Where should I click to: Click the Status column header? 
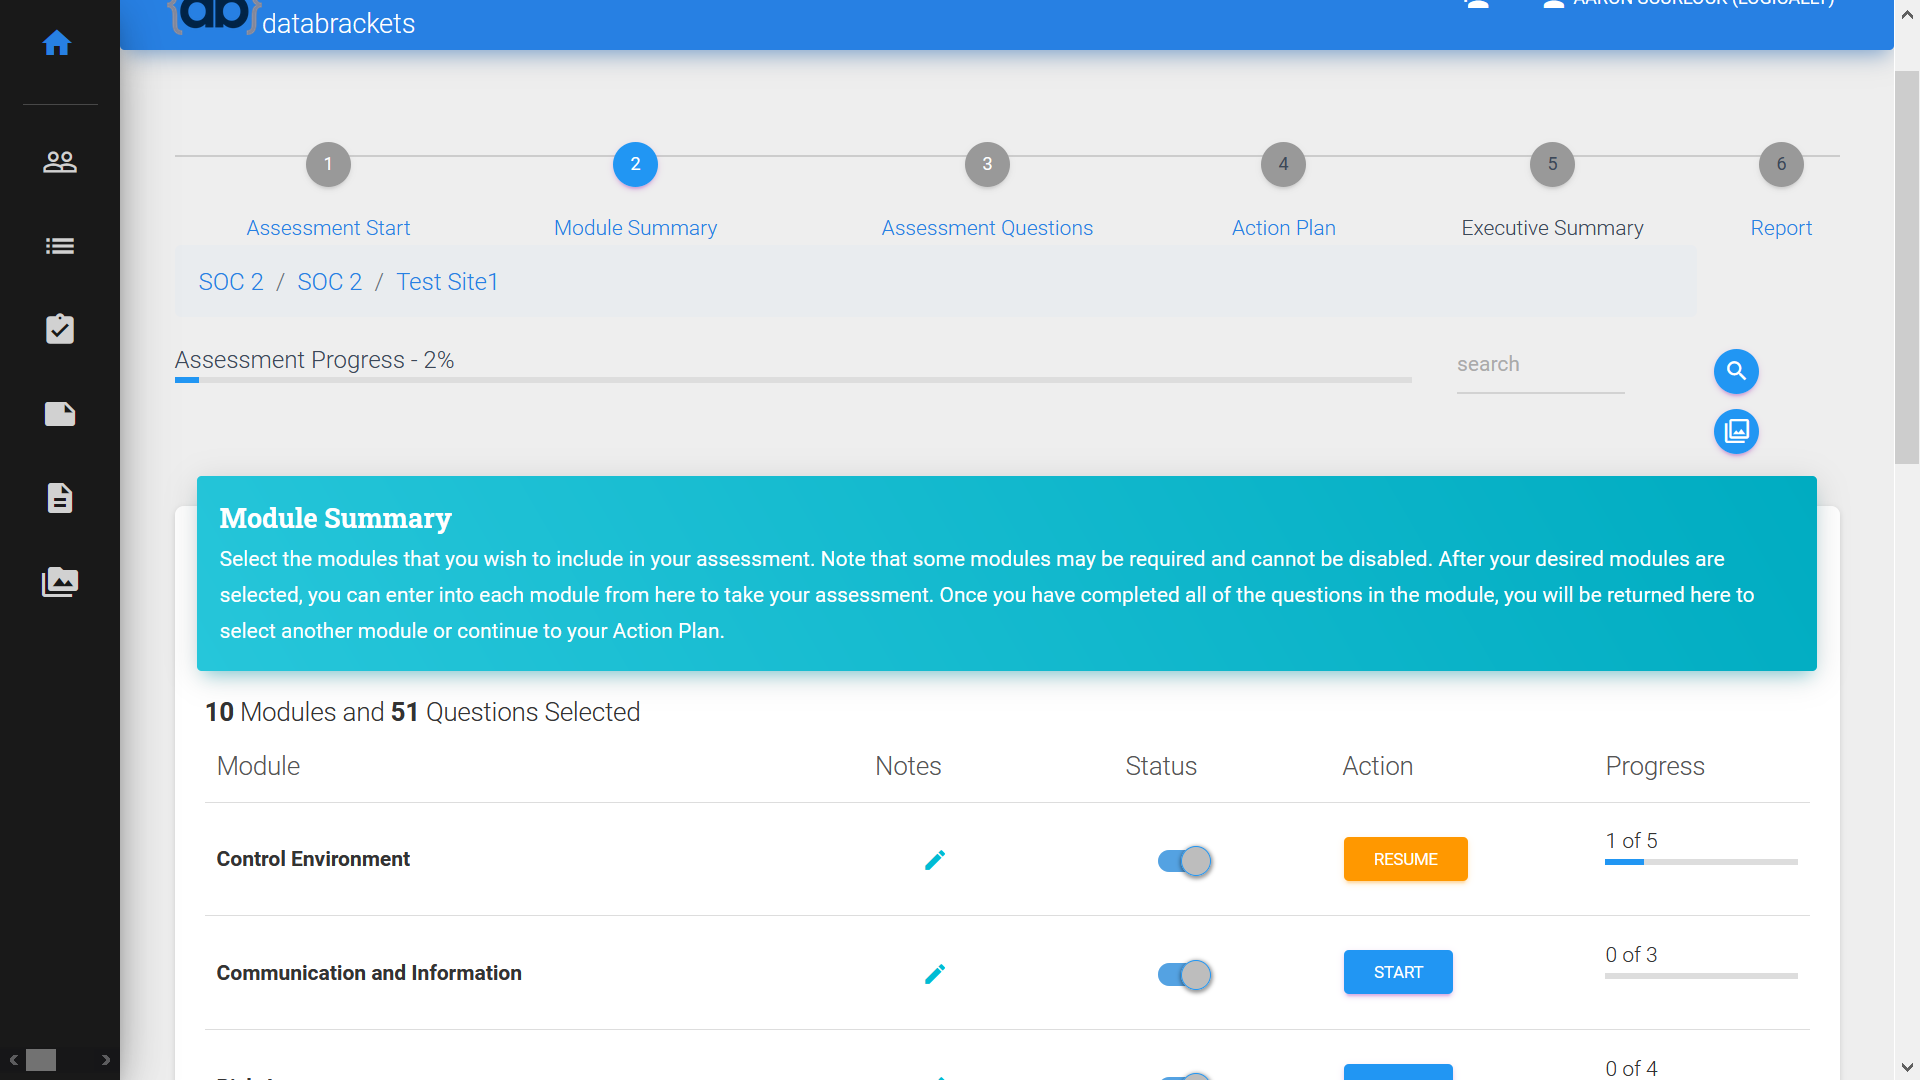pos(1161,766)
